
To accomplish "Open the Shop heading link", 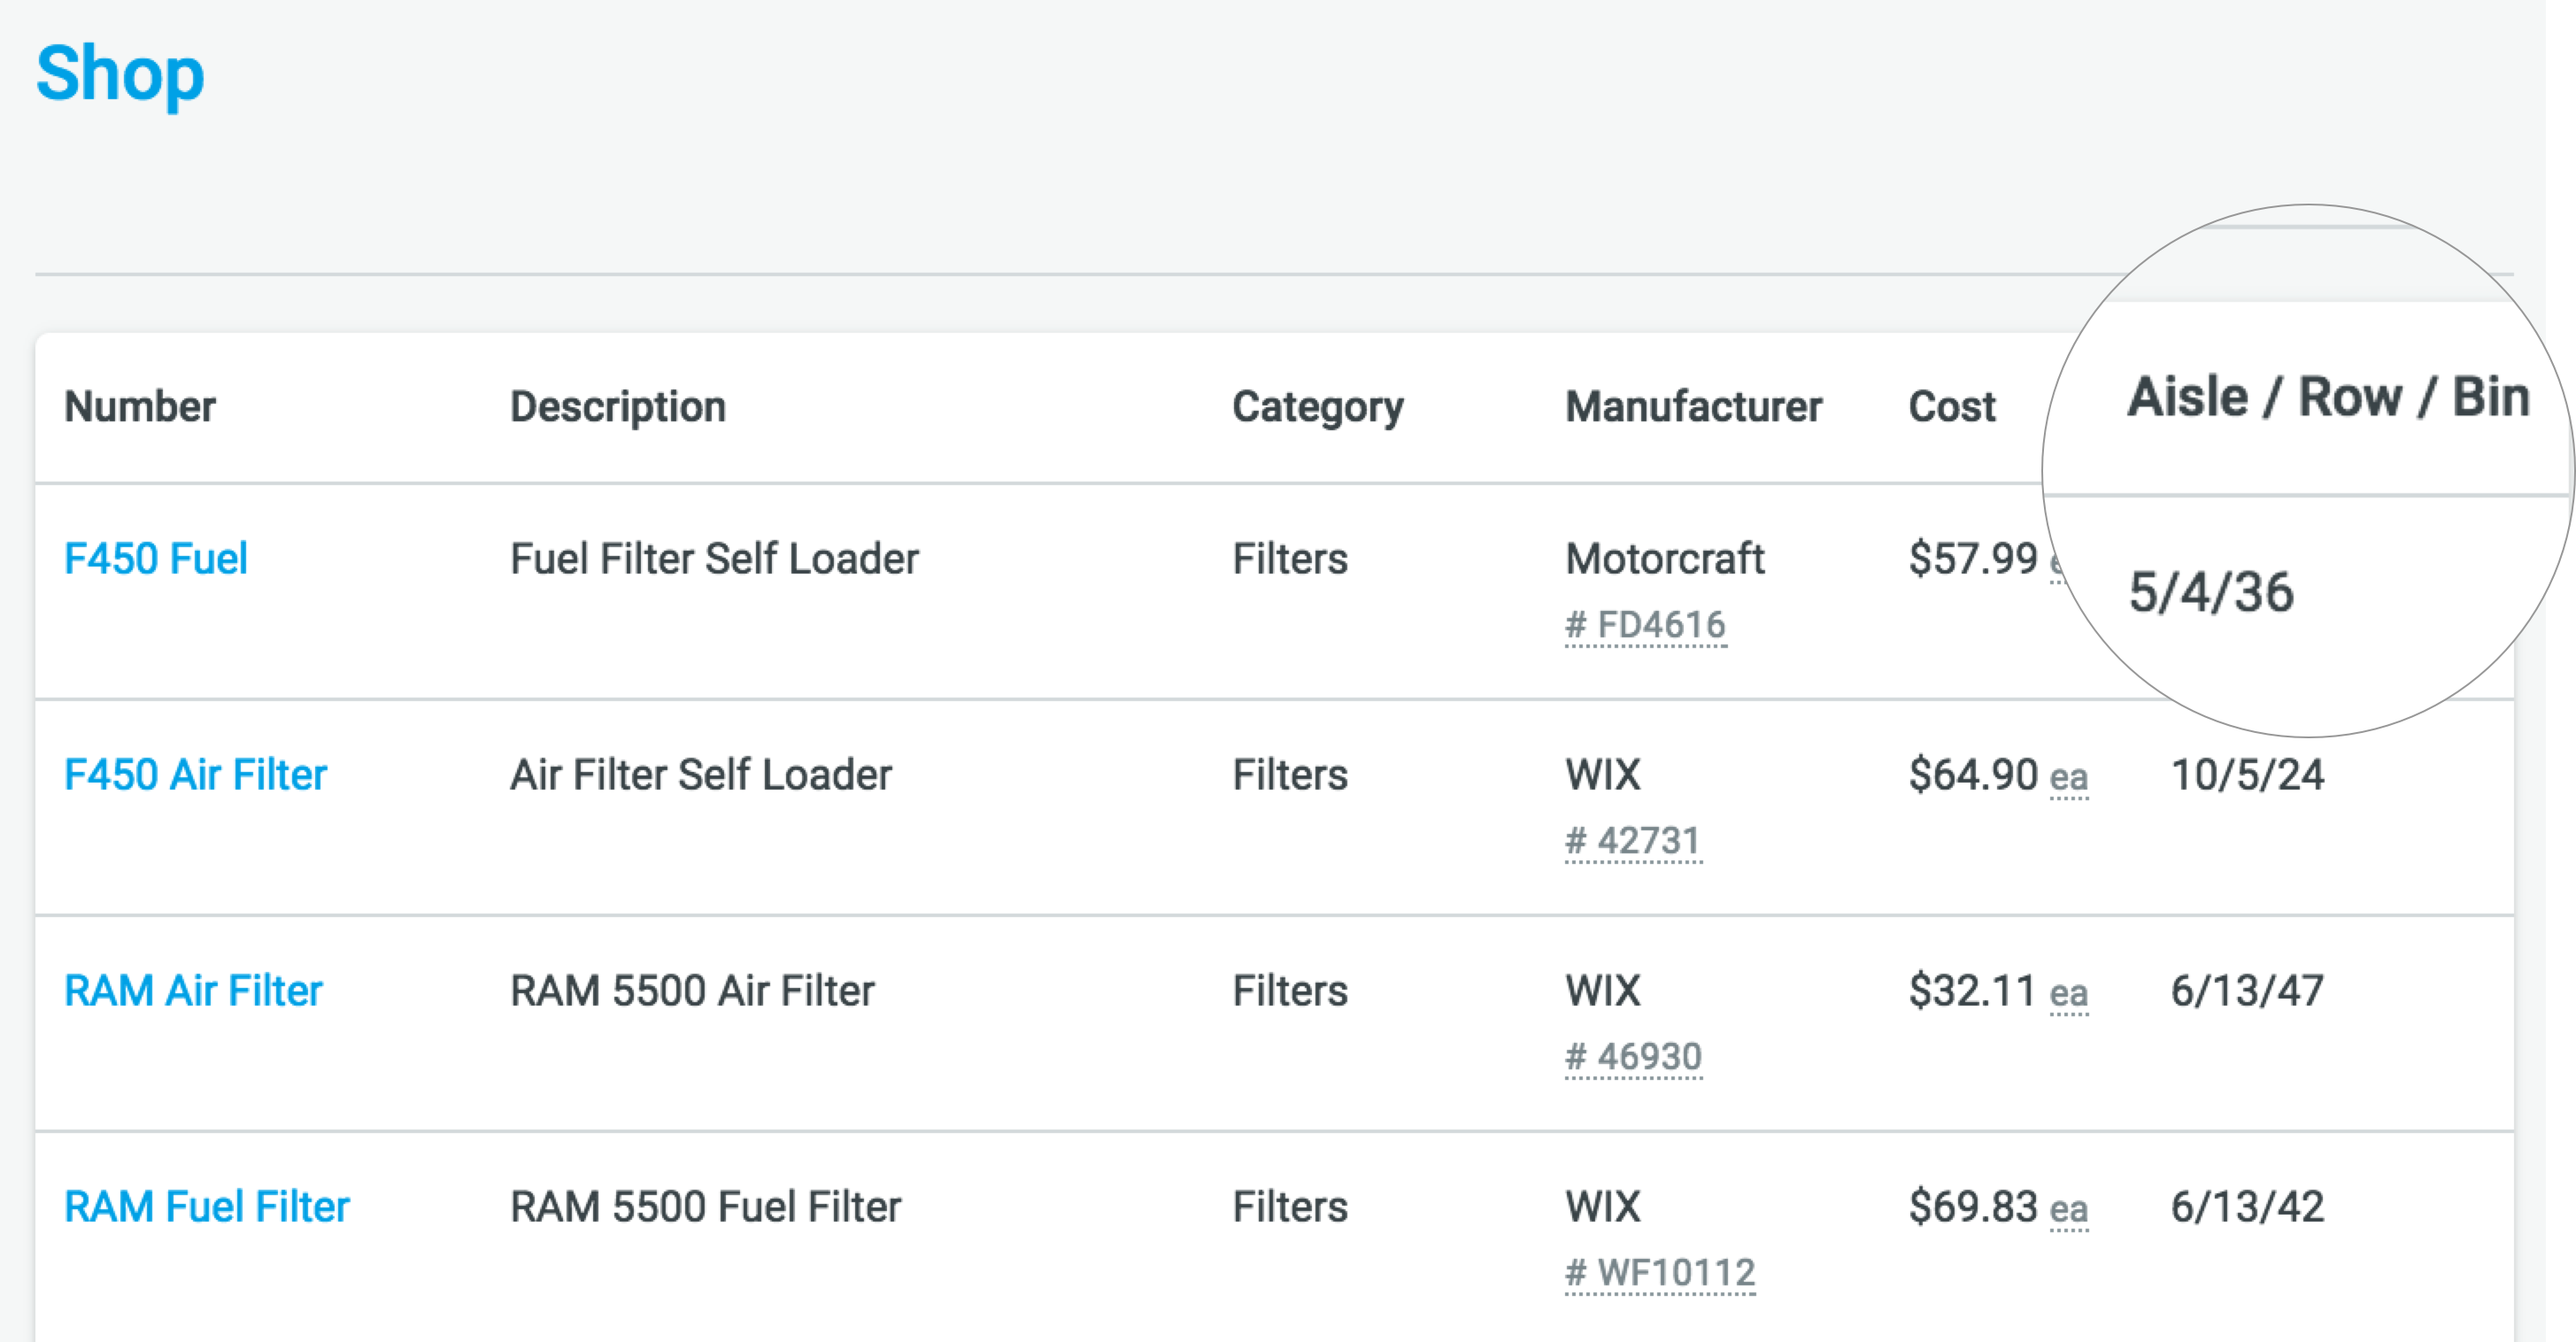I will [x=120, y=73].
